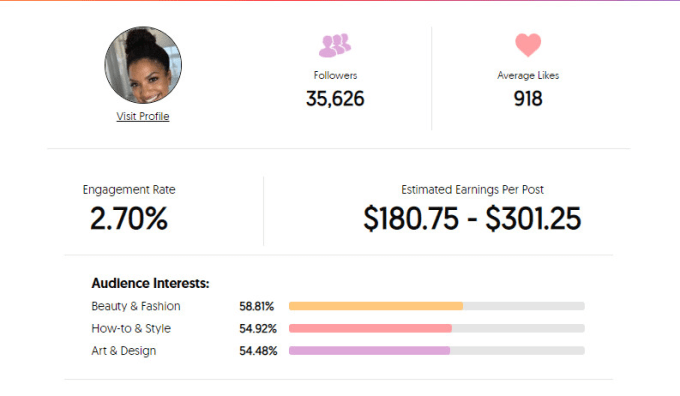This screenshot has width=680, height=396.
Task: Select the Beauty & Fashion label
Action: click(136, 306)
